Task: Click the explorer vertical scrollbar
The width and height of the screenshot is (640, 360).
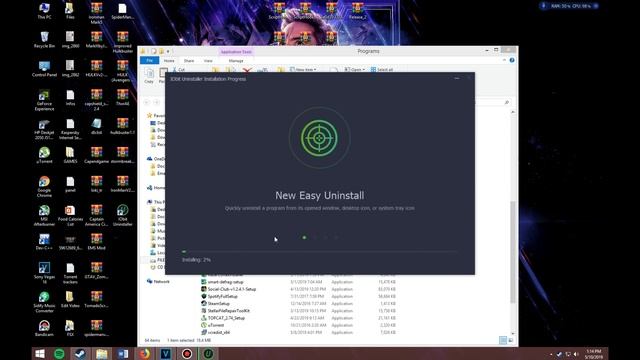Action: (x=513, y=252)
